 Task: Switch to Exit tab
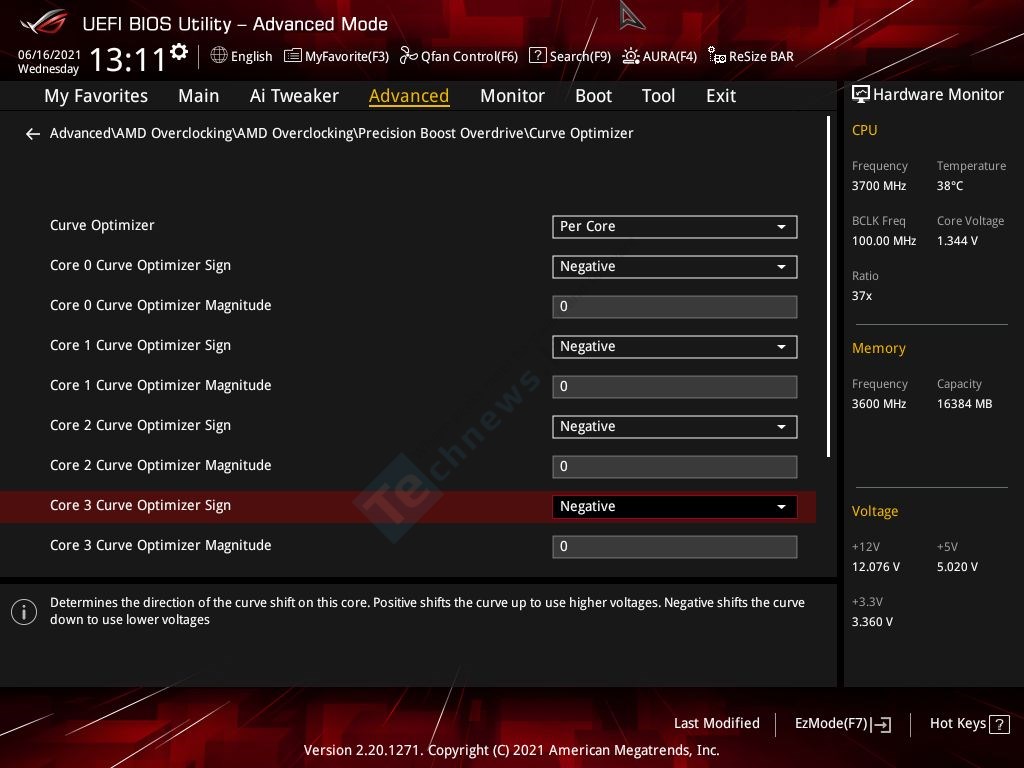[721, 96]
